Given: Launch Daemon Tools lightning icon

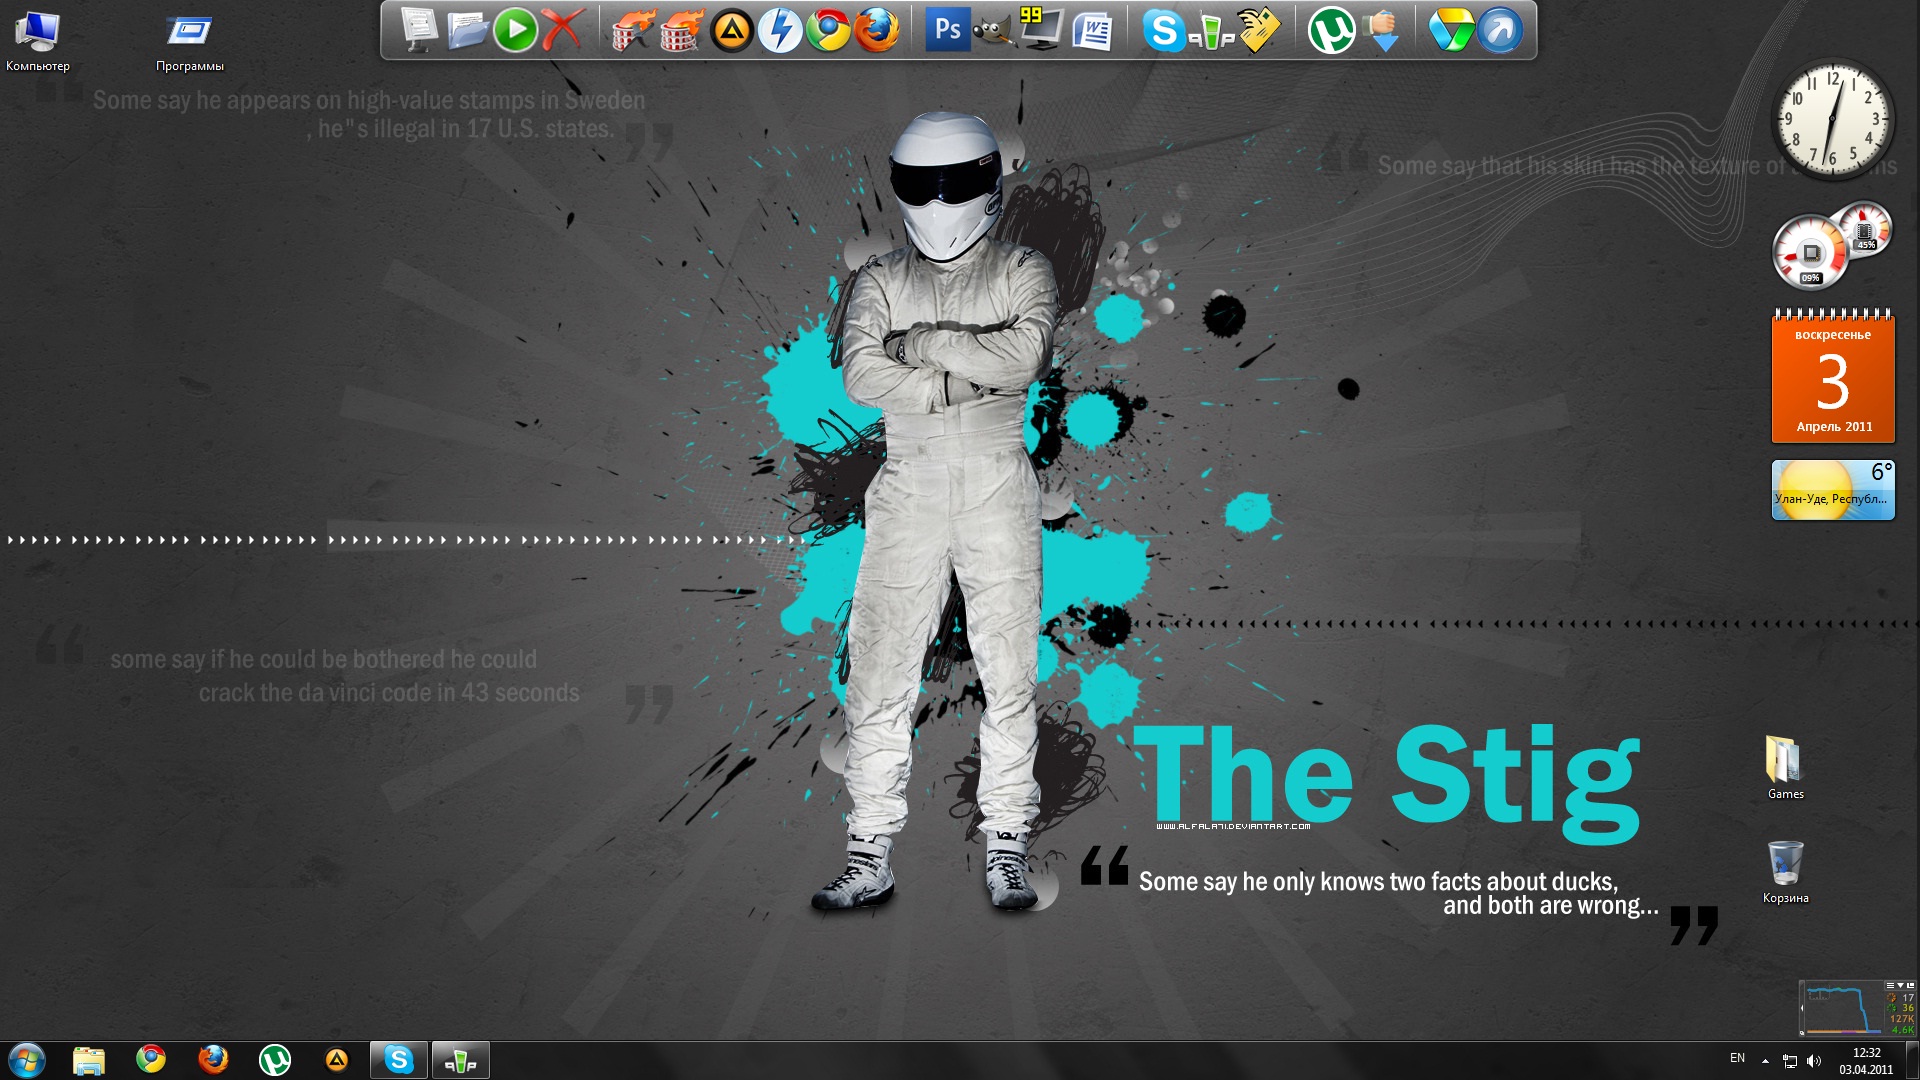Looking at the screenshot, I should click(x=780, y=30).
